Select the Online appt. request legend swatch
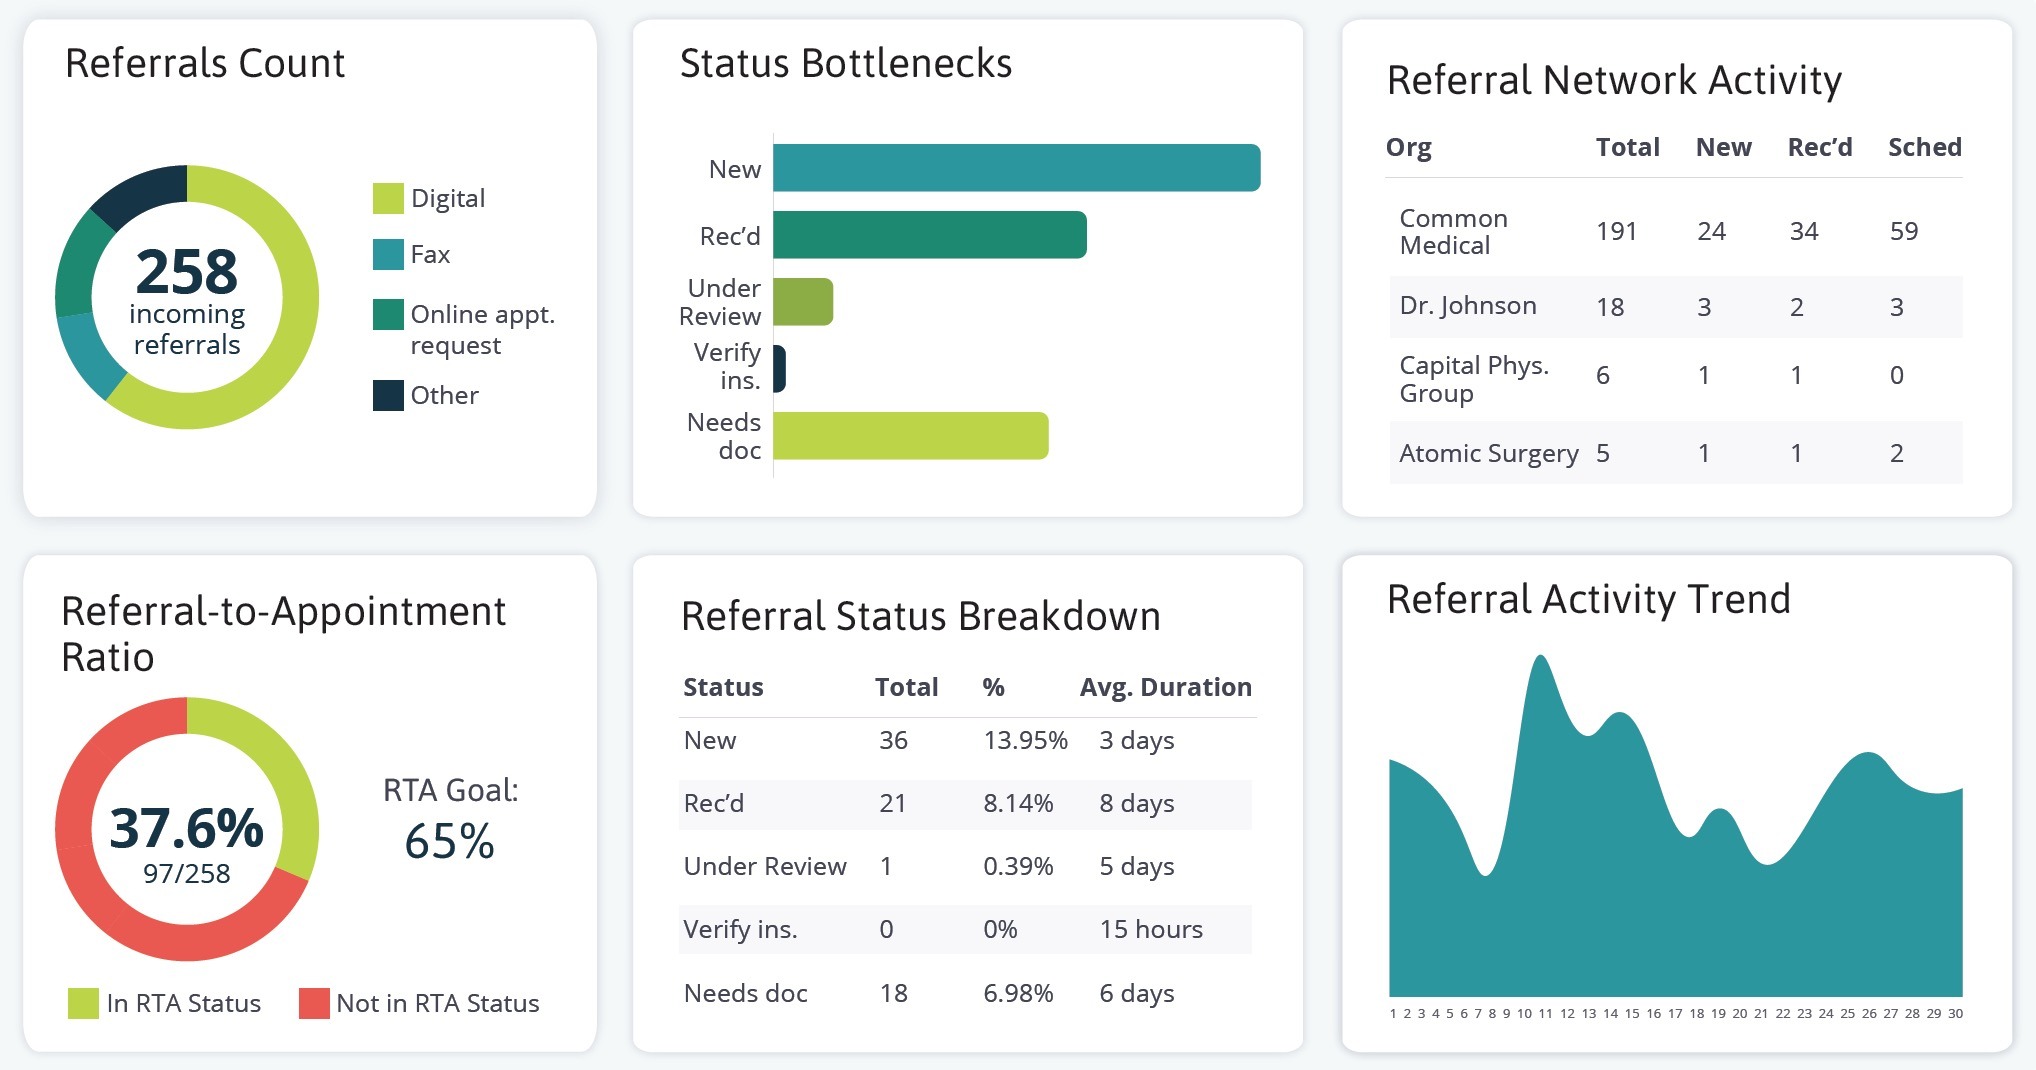The width and height of the screenshot is (2036, 1070). coord(388,315)
